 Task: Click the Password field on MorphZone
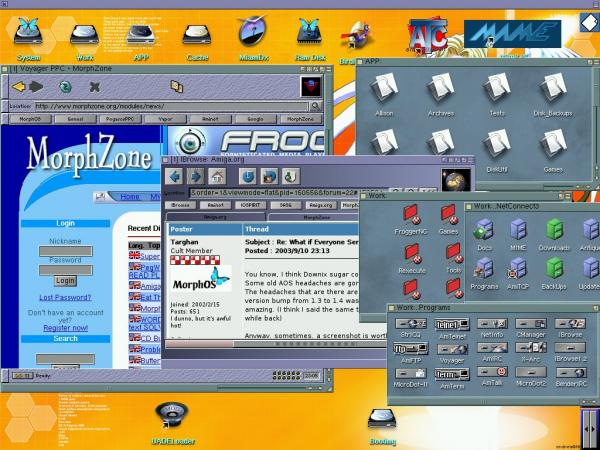pyautogui.click(x=65, y=270)
